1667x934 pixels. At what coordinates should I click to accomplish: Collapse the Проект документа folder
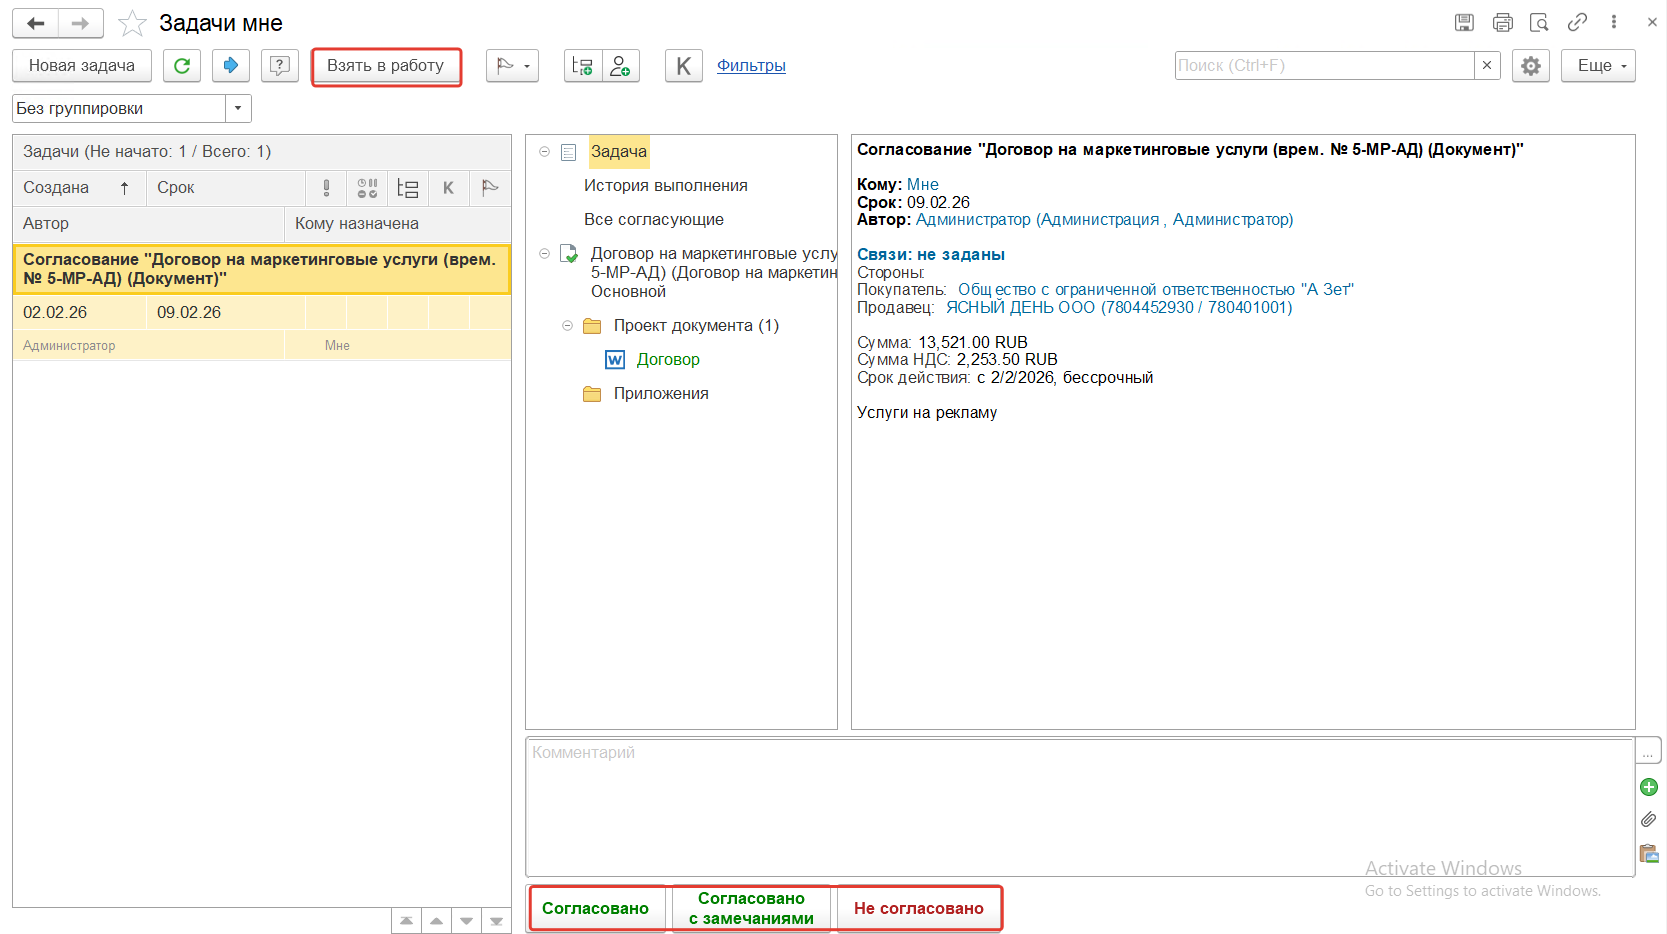pyautogui.click(x=567, y=326)
